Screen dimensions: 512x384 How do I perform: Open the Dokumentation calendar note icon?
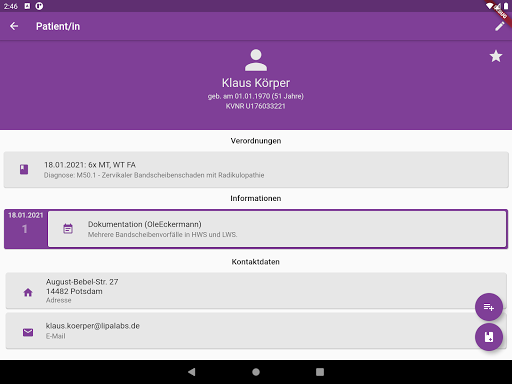(x=68, y=229)
